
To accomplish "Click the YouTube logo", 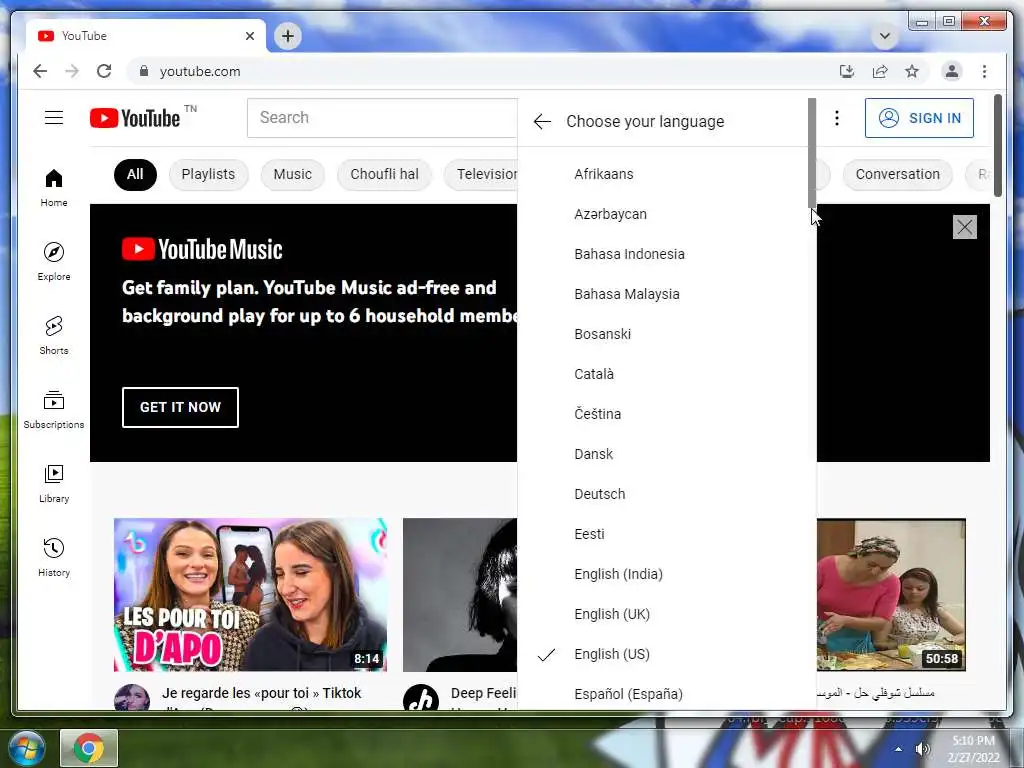I will click(135, 118).
